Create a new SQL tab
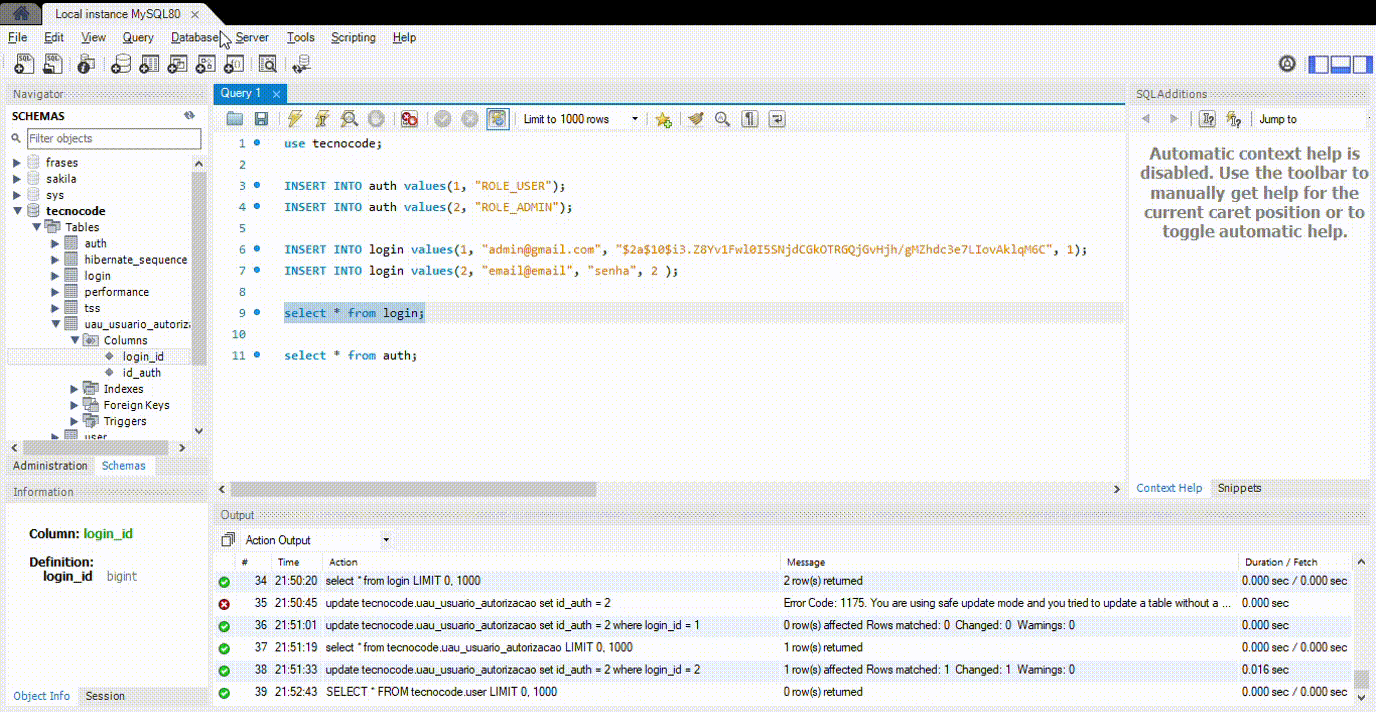Viewport: 1376px width, 712px height. click(24, 65)
